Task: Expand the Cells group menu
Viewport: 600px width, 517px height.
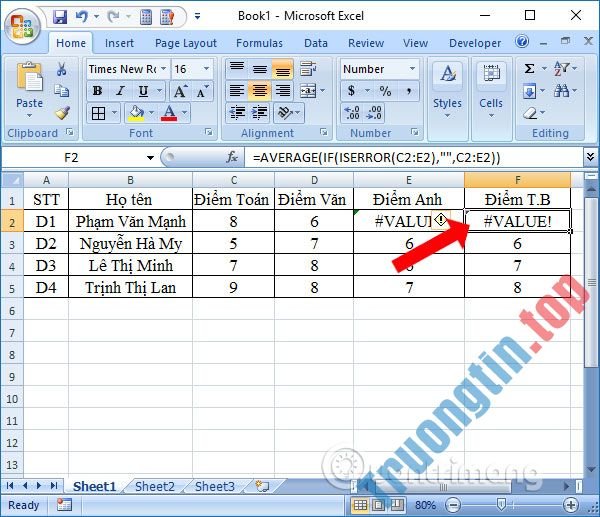Action: coord(491,99)
